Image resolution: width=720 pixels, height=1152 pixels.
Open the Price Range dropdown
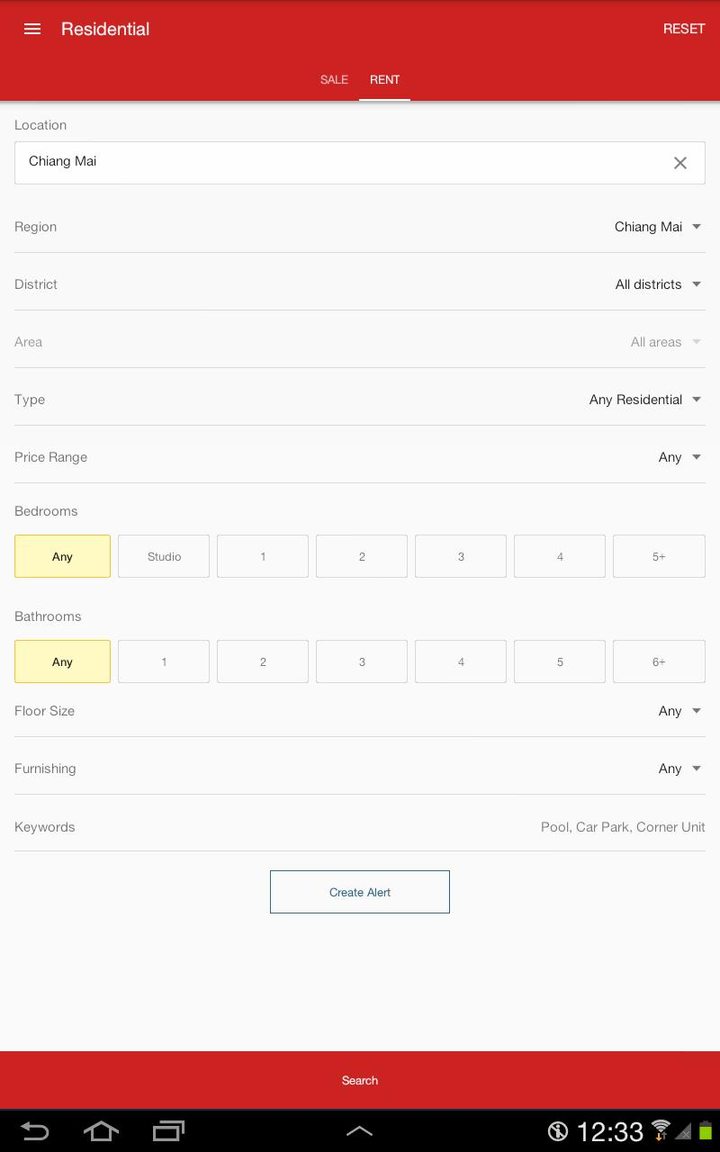click(x=677, y=457)
